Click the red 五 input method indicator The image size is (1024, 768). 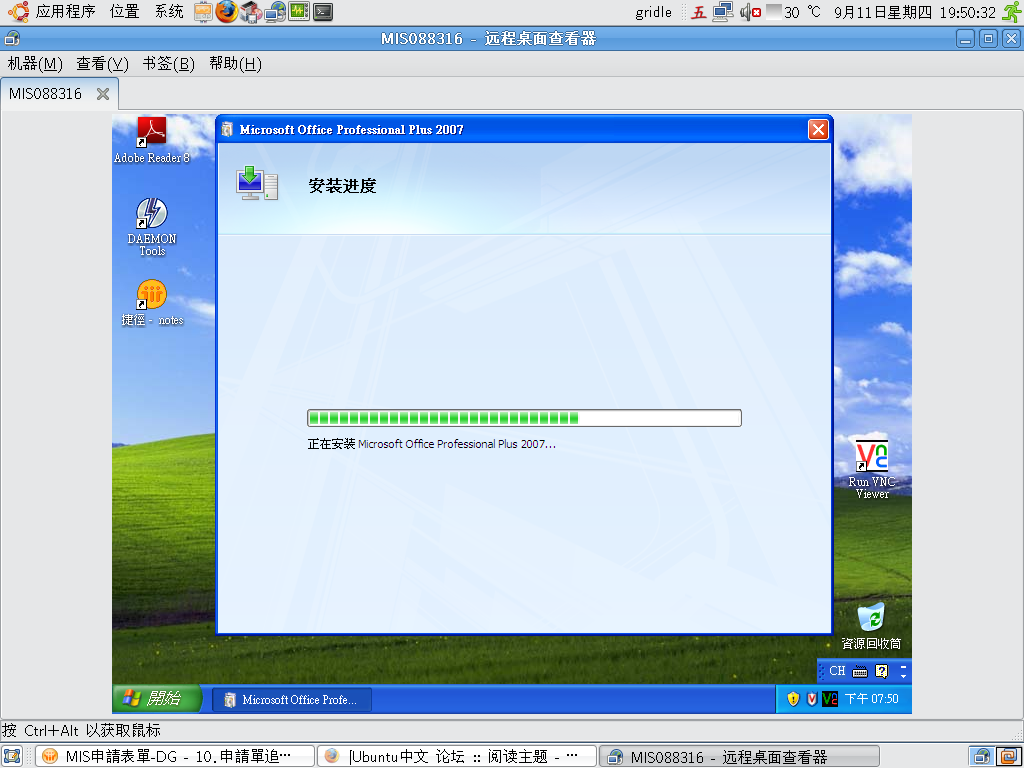pos(699,12)
